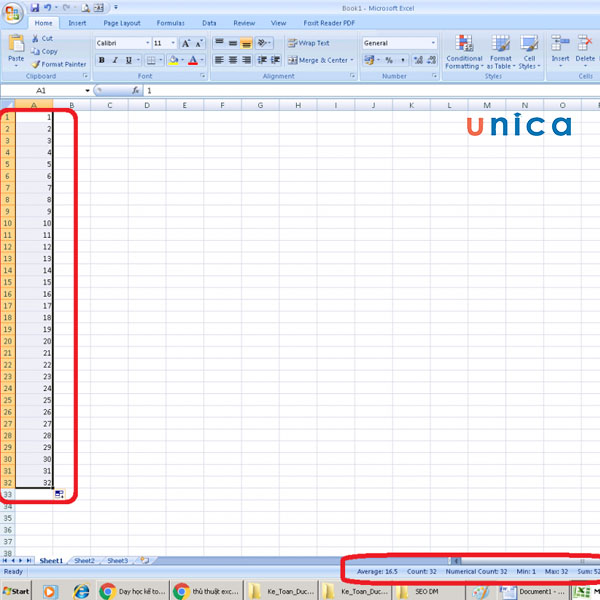Image resolution: width=600 pixels, height=600 pixels.
Task: Increase decimal places
Action: (x=418, y=60)
